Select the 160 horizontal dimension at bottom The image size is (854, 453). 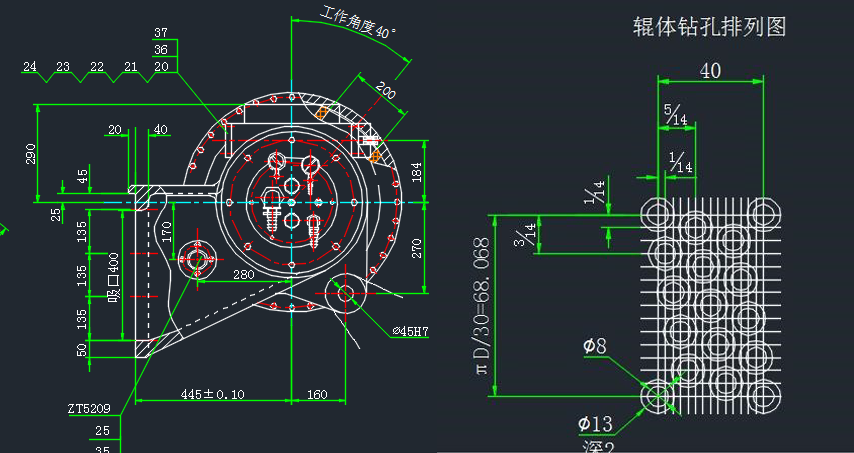[315, 393]
